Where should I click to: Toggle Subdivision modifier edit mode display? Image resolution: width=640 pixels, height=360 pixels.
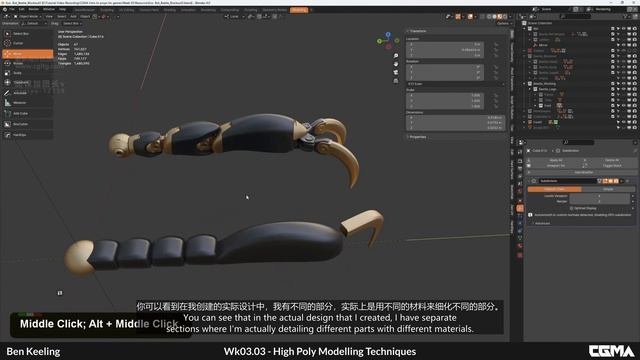605,181
